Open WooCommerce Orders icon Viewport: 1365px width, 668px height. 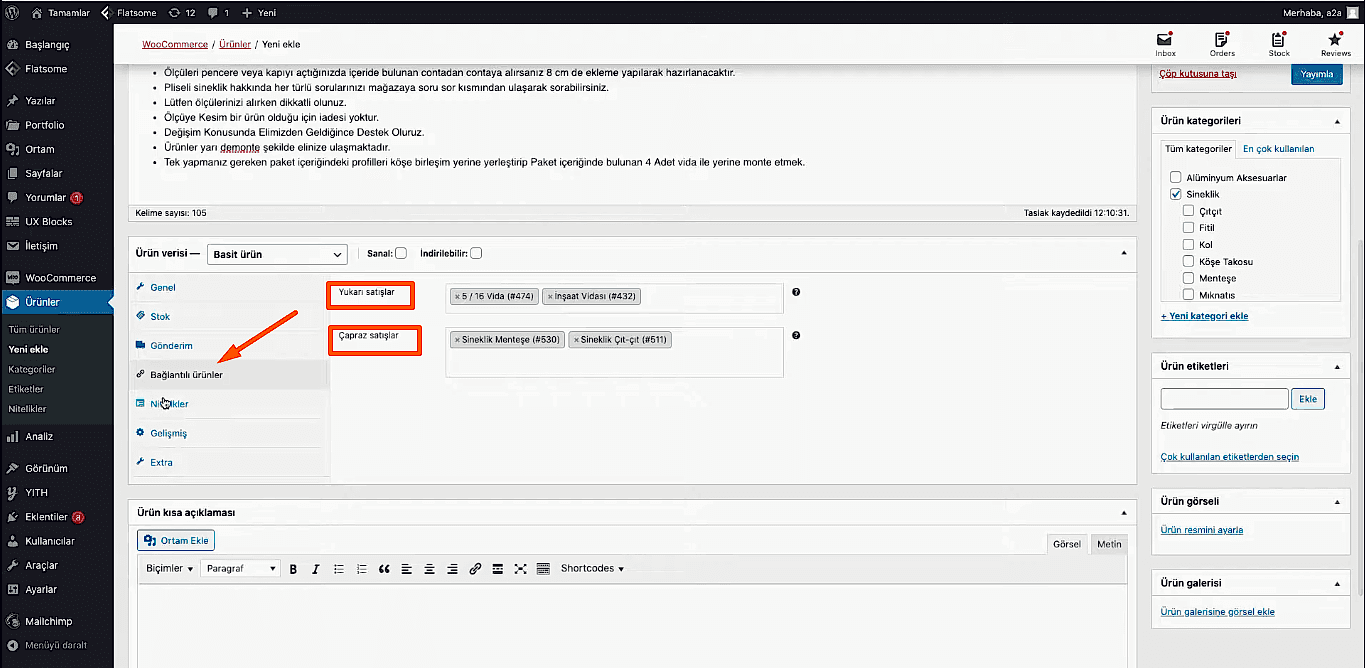pos(1222,44)
